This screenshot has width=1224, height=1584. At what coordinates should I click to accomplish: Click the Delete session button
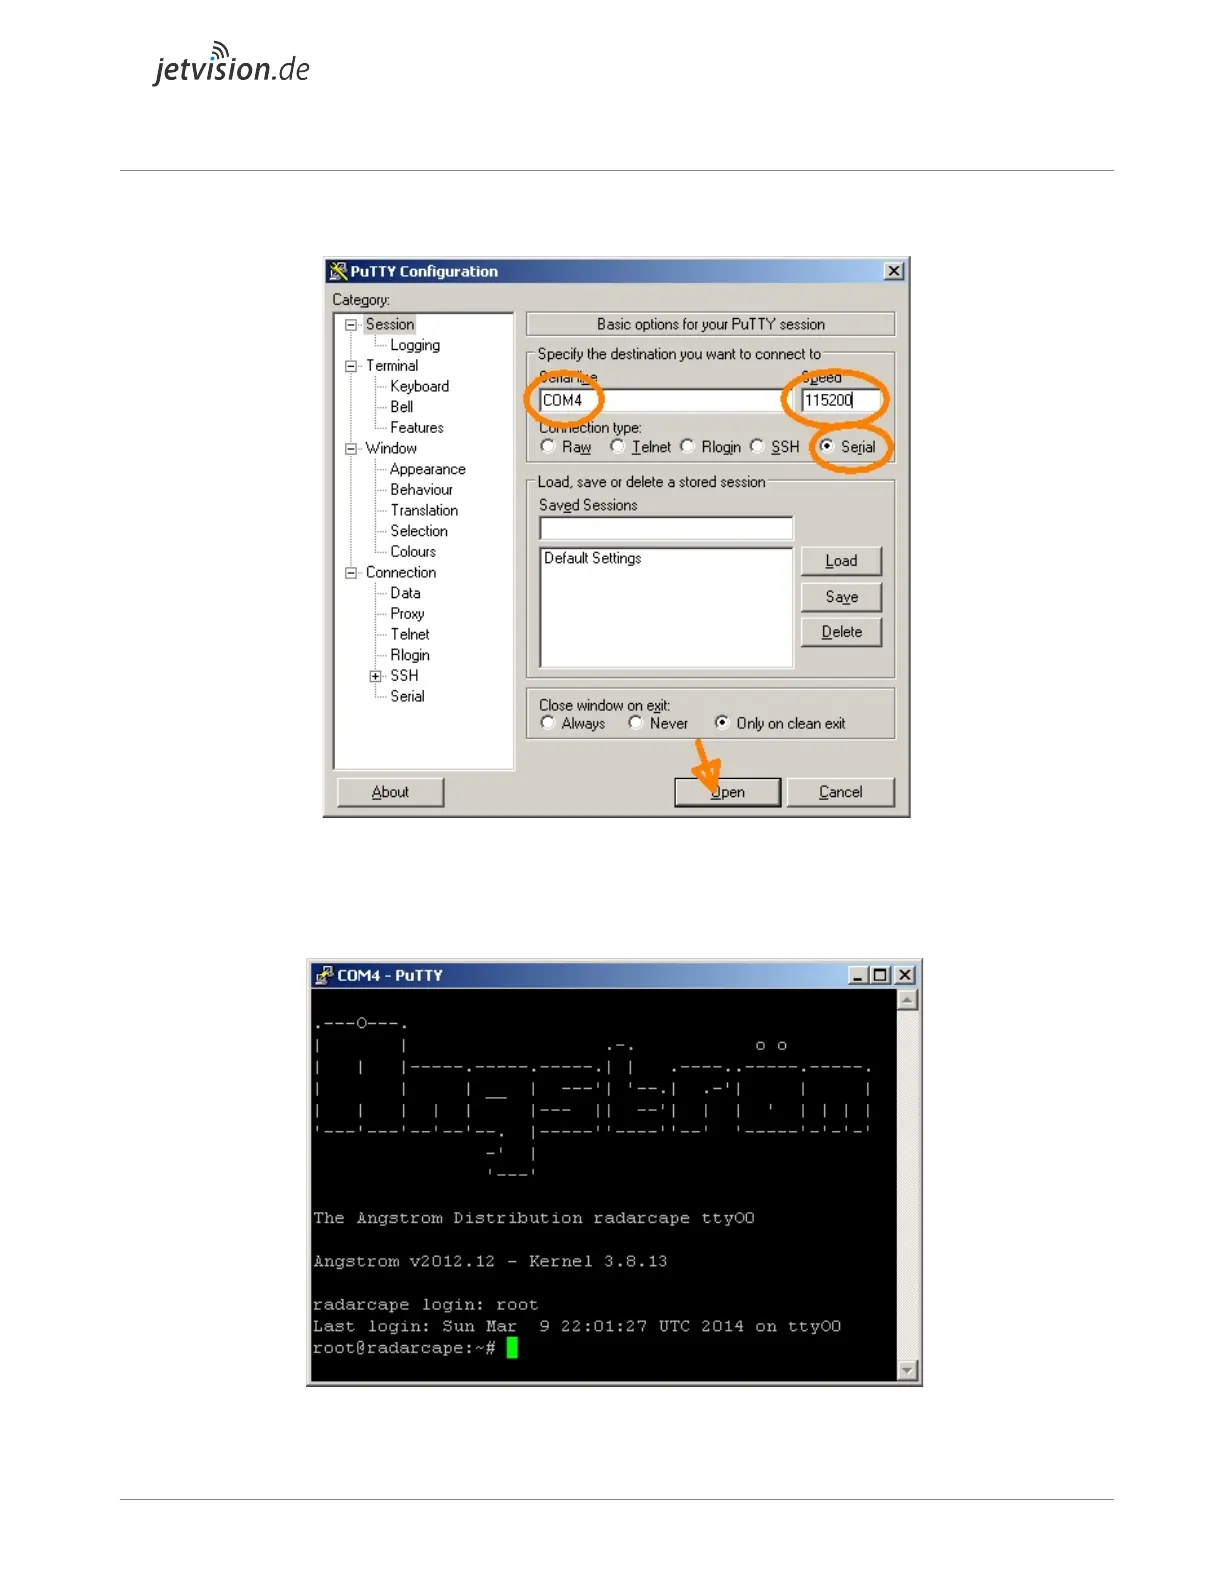click(x=841, y=632)
